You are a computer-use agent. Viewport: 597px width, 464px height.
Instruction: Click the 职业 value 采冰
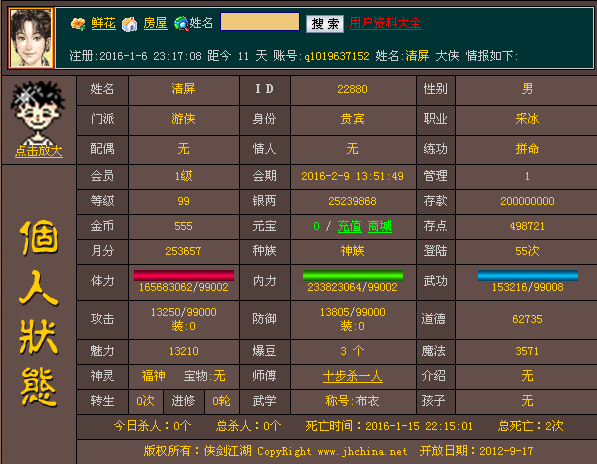pyautogui.click(x=527, y=119)
